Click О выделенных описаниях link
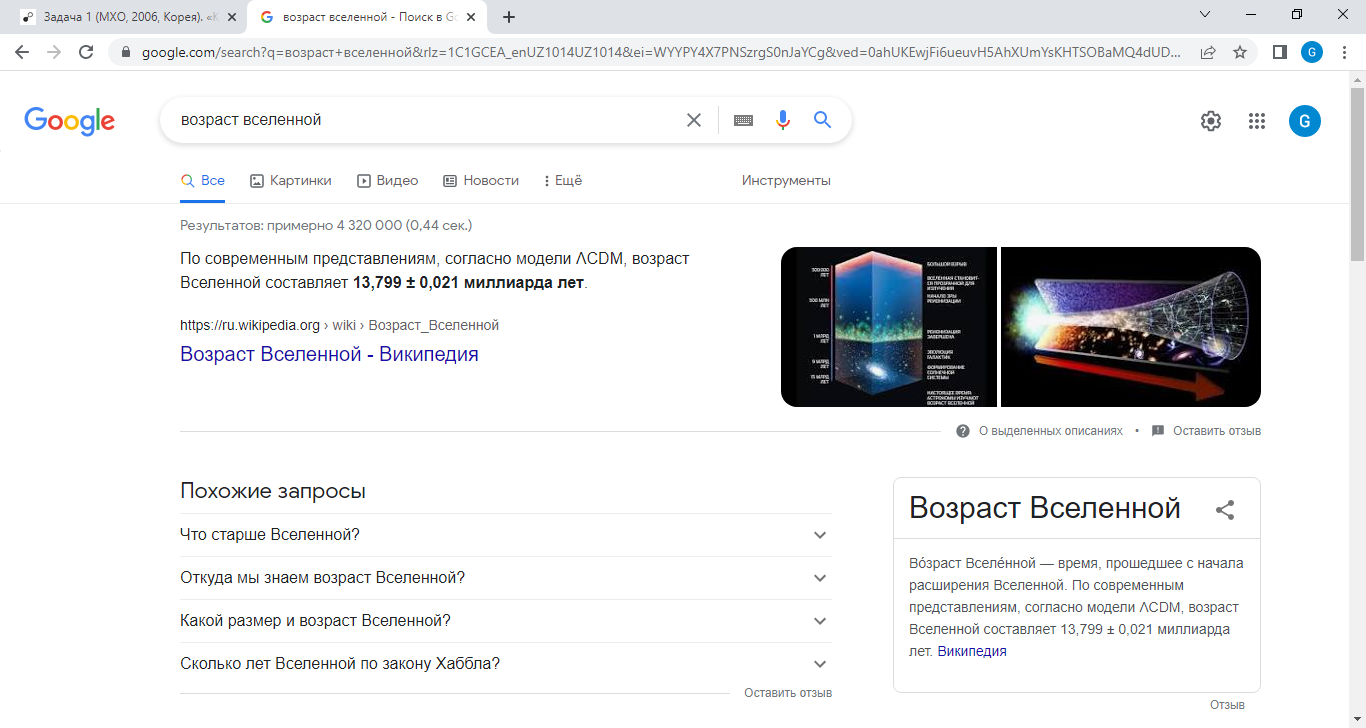The height and width of the screenshot is (728, 1366). (x=1050, y=431)
